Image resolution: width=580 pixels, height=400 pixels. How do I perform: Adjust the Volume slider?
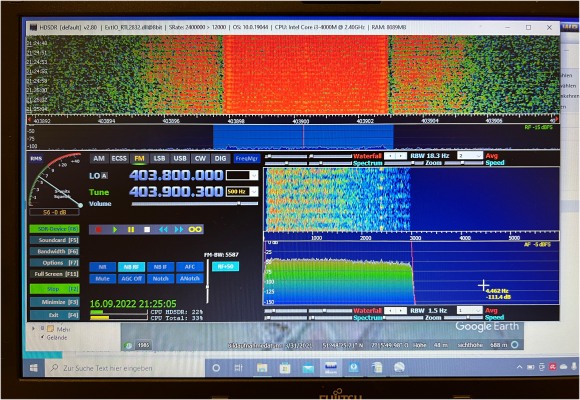point(195,204)
